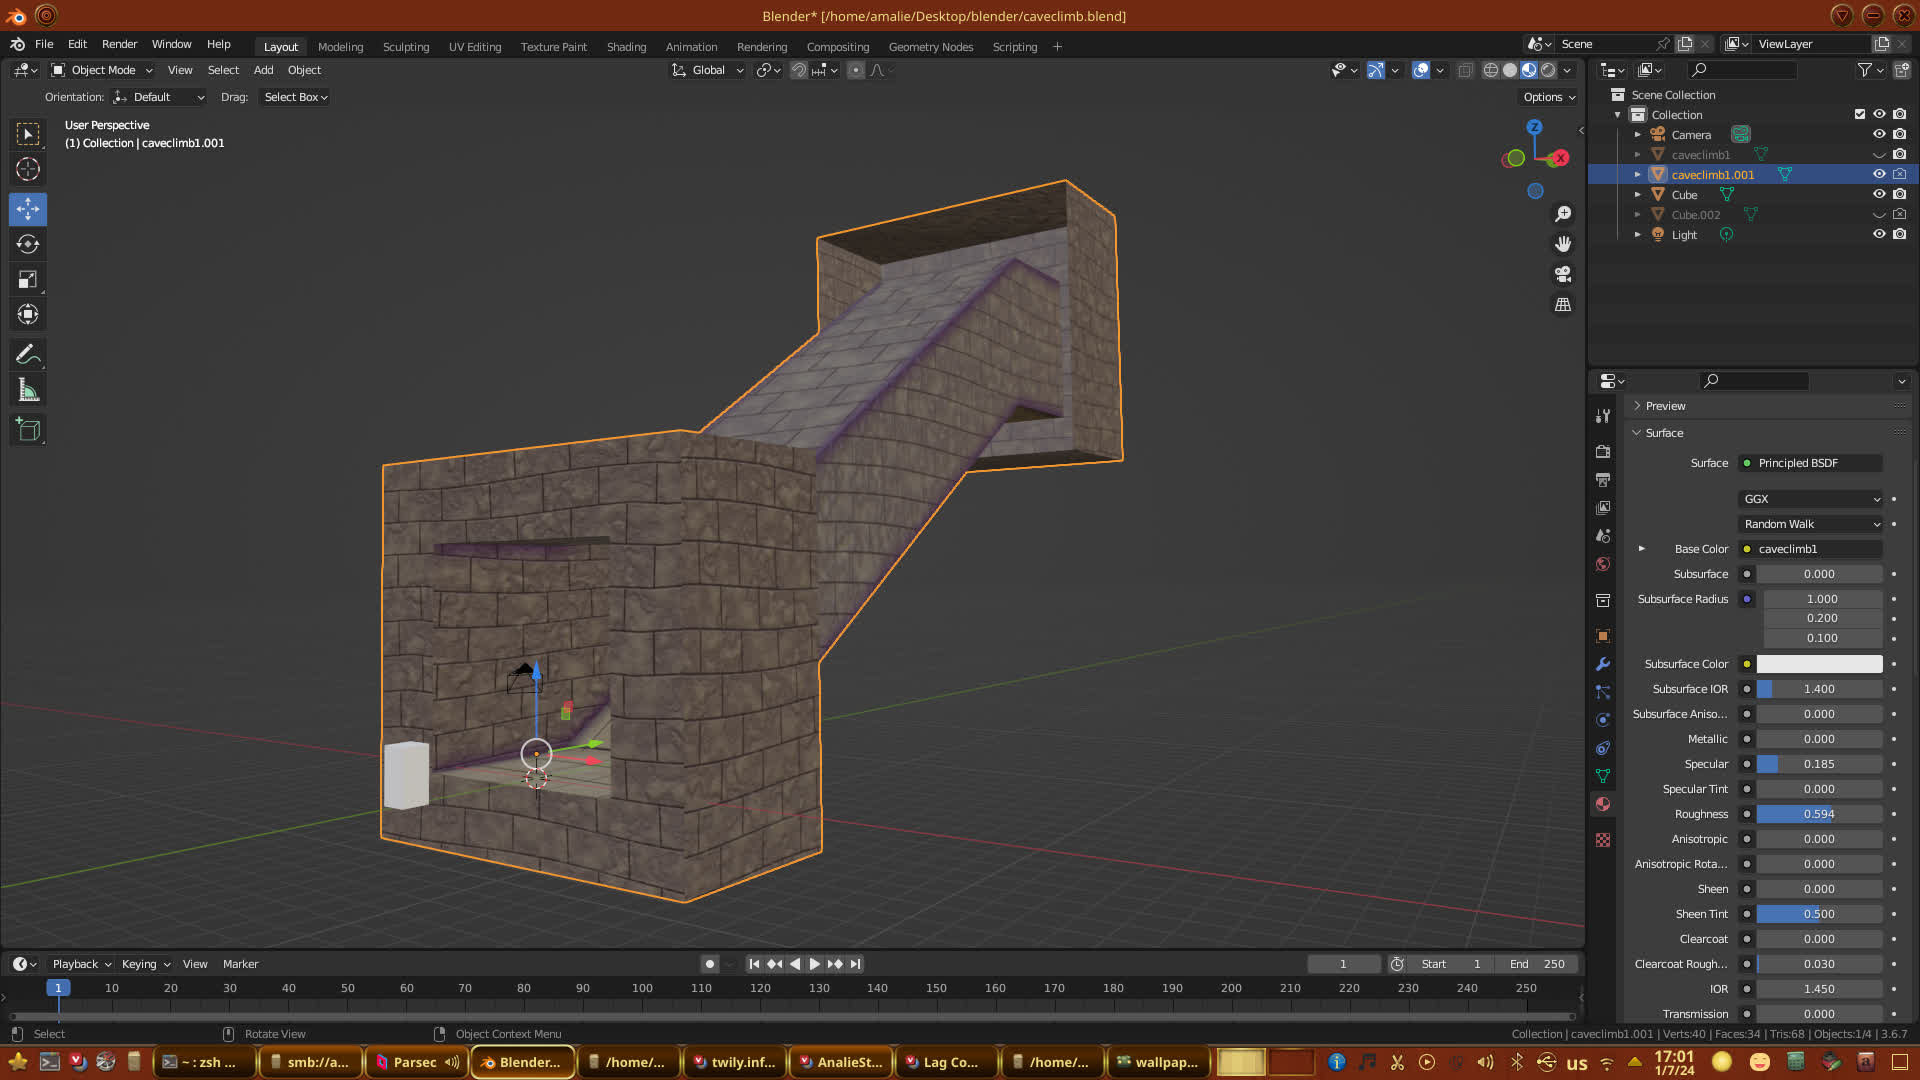The image size is (1920, 1080).
Task: Switch to the Shading workspace tab
Action: (626, 47)
